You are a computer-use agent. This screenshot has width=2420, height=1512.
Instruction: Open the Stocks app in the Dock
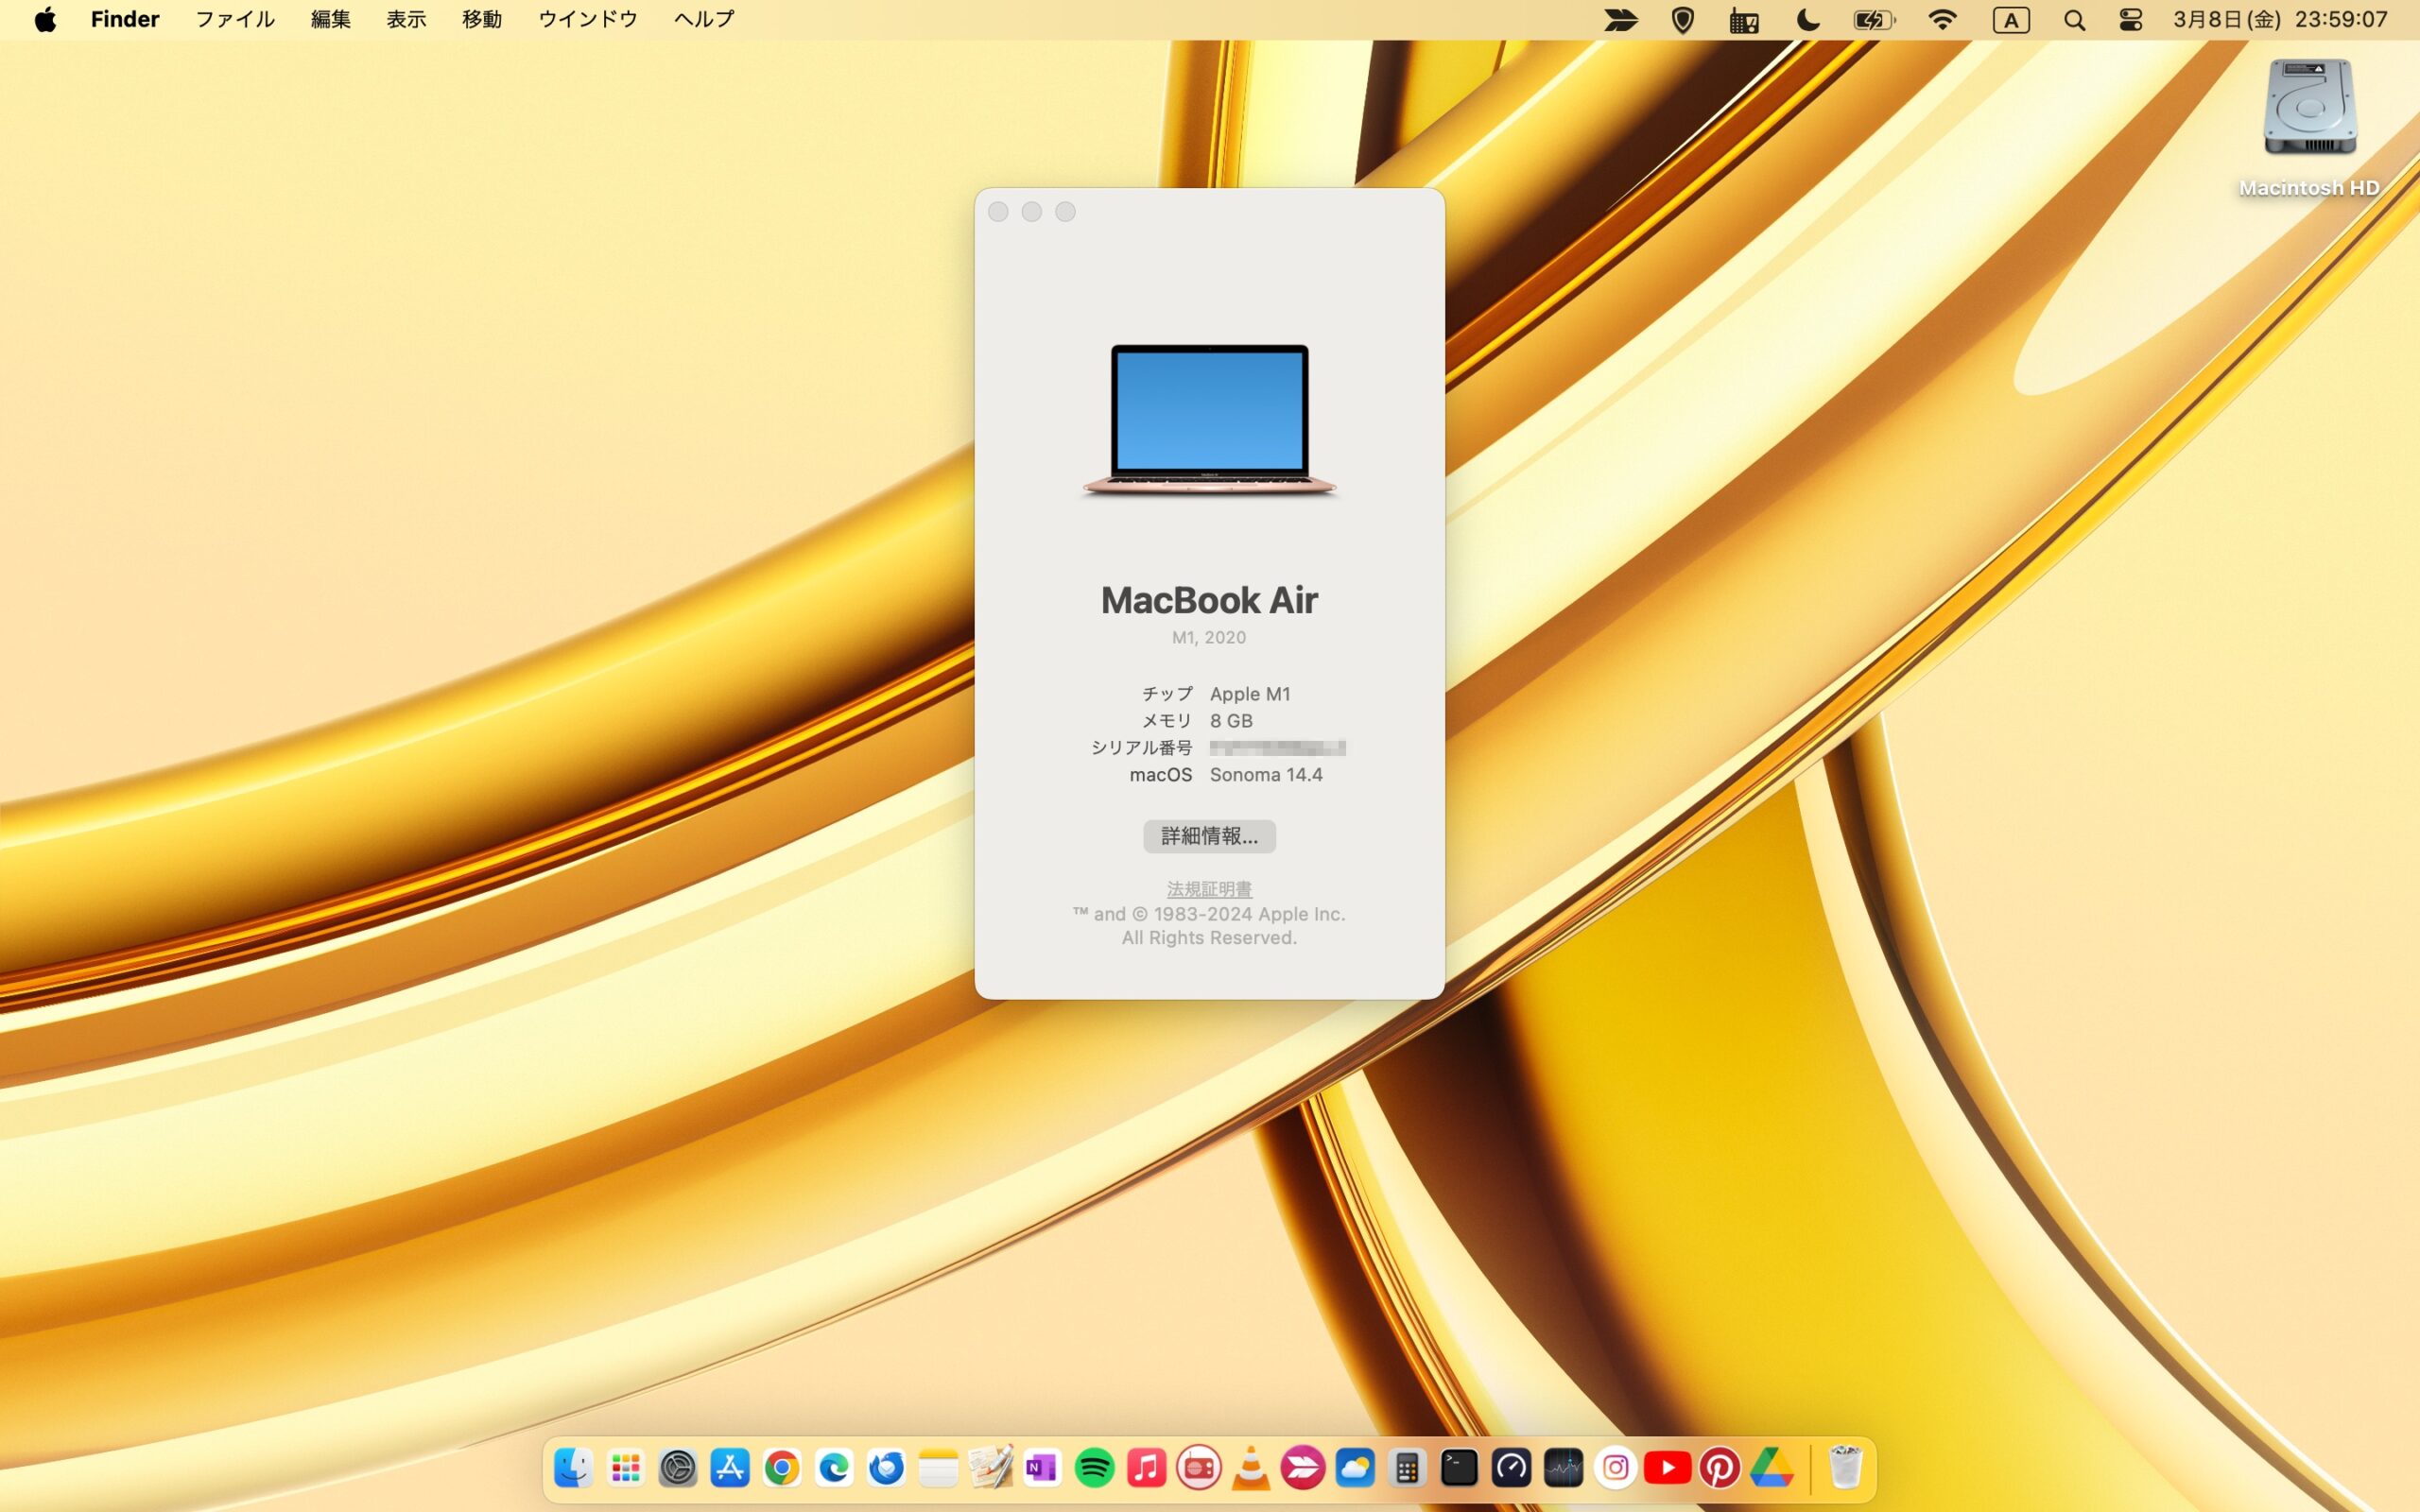(x=1563, y=1468)
